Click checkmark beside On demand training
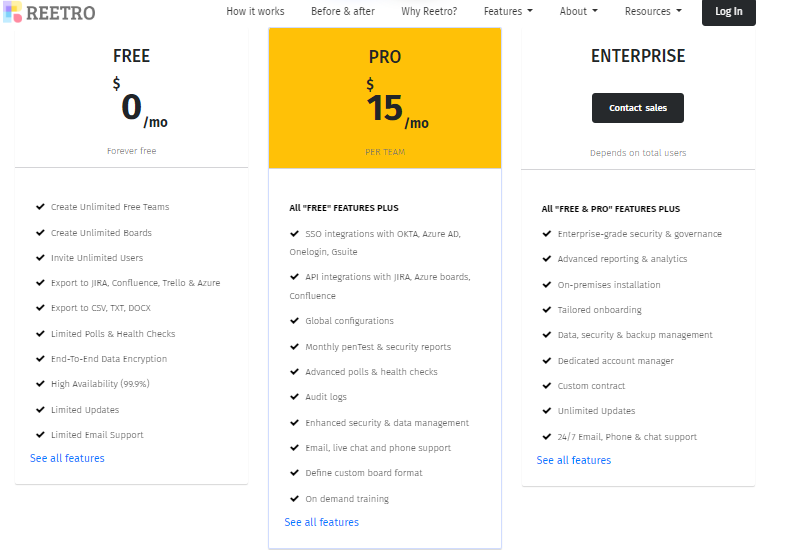Viewport: 786px width, 550px height. (x=295, y=498)
